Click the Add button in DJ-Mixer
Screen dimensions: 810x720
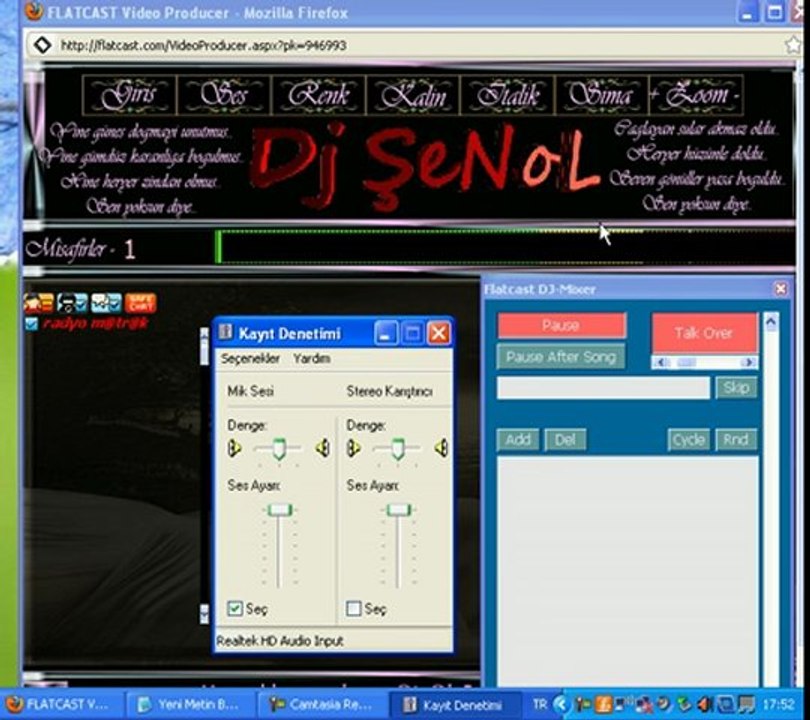pyautogui.click(x=518, y=440)
